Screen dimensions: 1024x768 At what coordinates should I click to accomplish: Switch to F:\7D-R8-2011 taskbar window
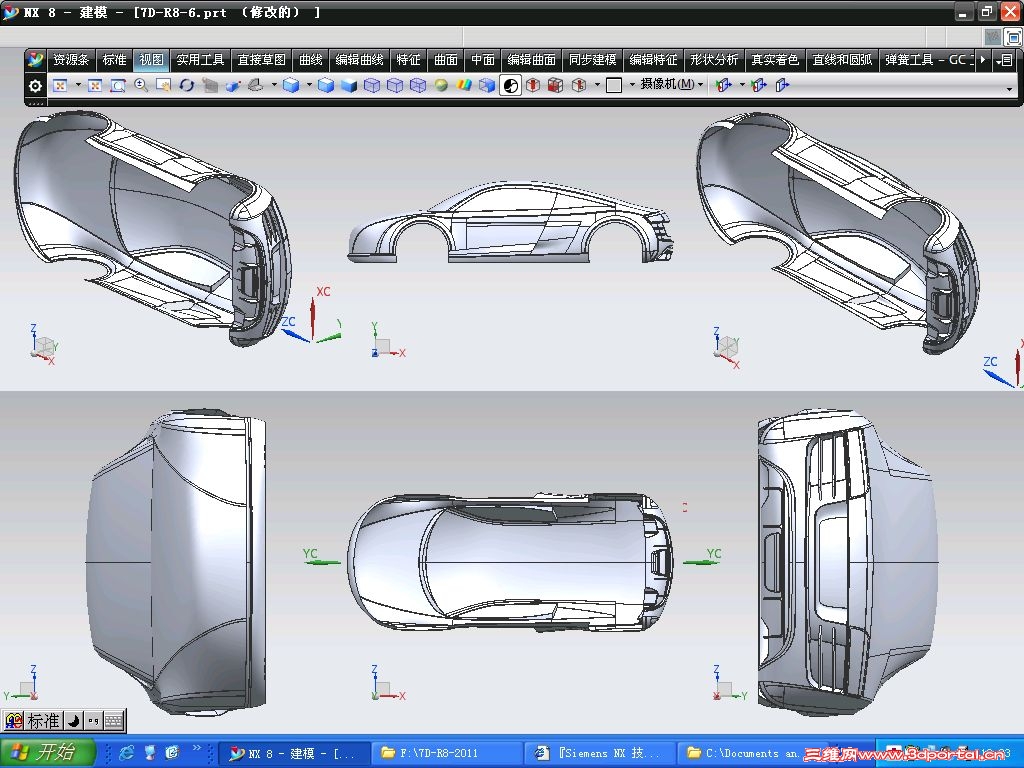pos(447,754)
